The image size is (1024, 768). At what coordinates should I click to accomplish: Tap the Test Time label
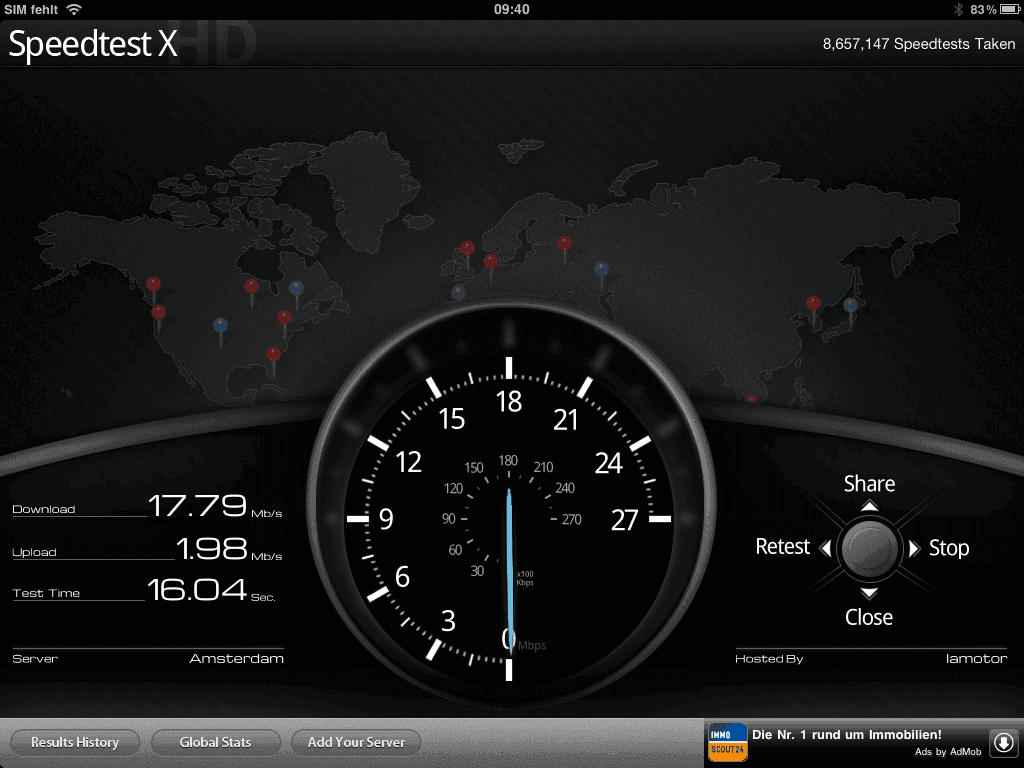tap(46, 593)
